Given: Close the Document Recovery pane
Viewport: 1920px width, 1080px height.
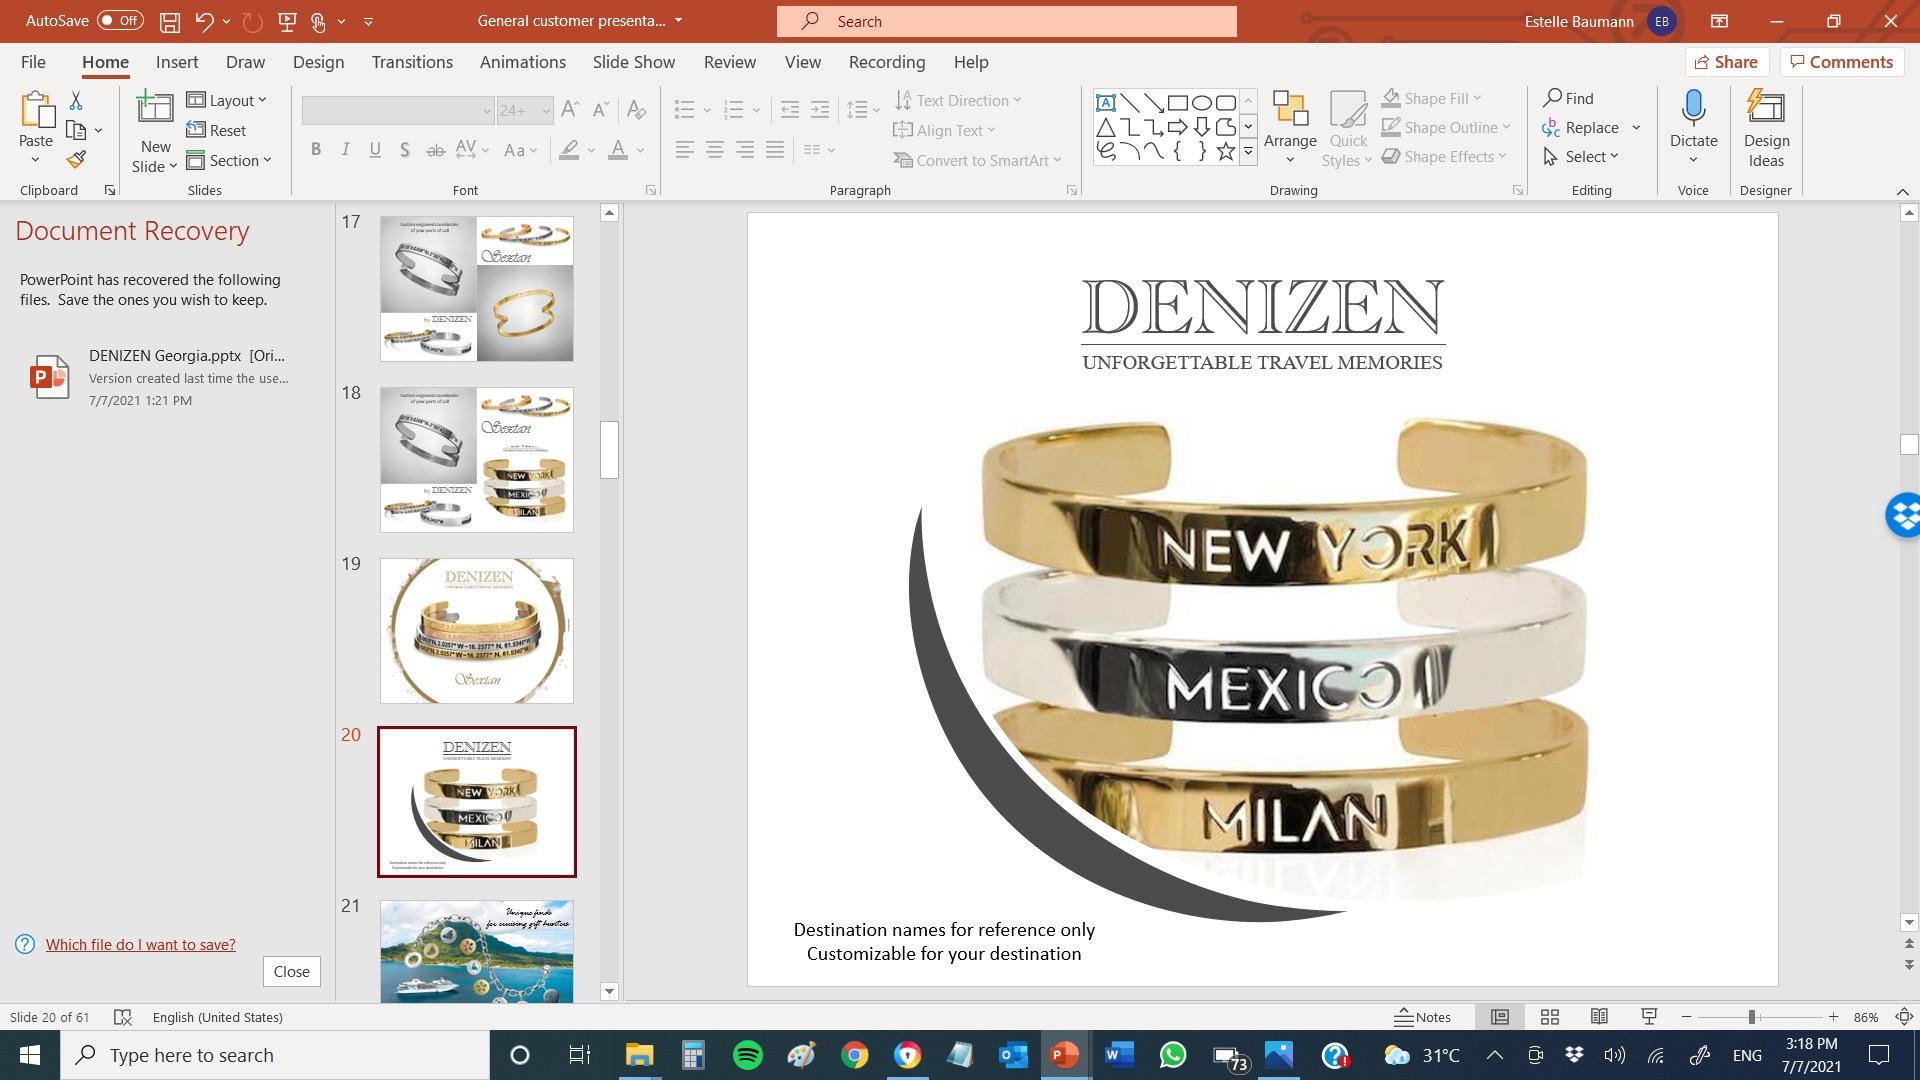Looking at the screenshot, I should point(291,971).
